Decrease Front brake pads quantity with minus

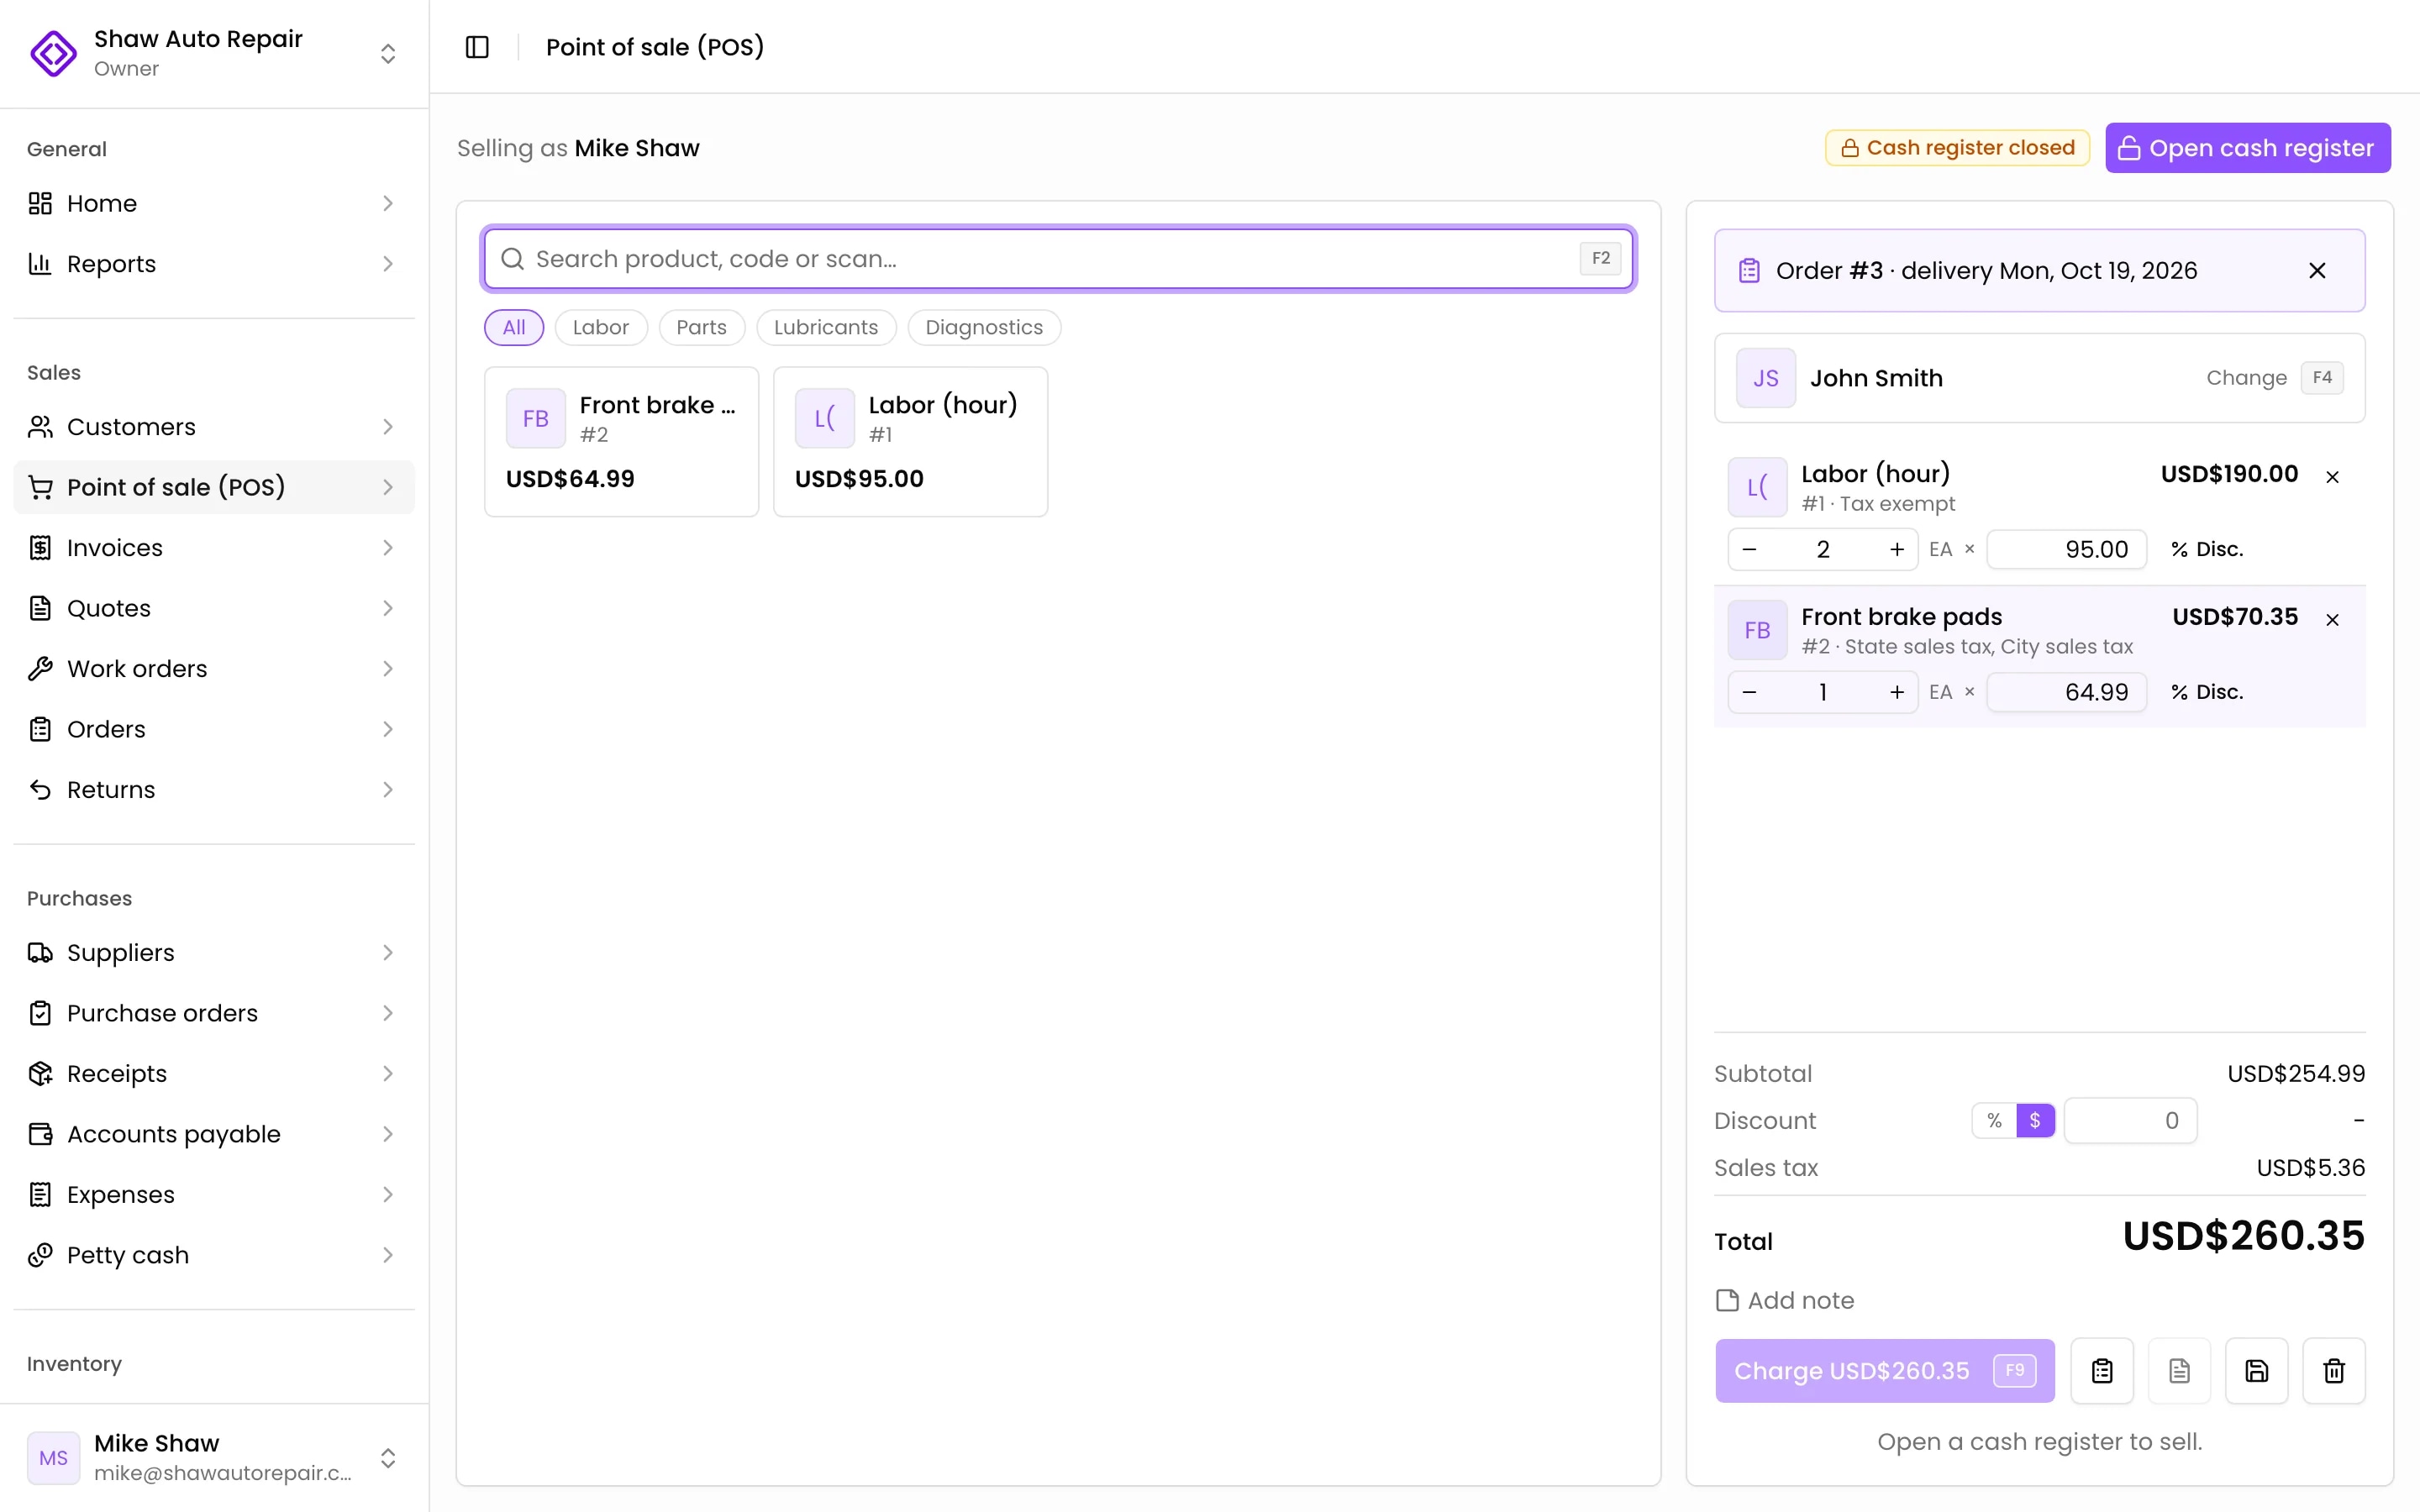pyautogui.click(x=1749, y=692)
